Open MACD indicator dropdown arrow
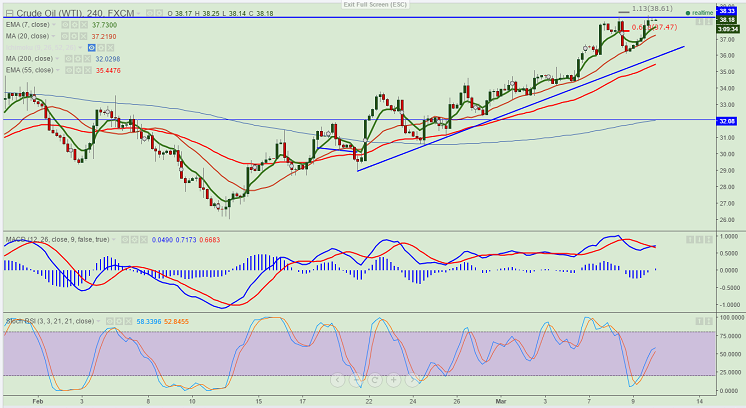746x408 pixels. (x=113, y=240)
